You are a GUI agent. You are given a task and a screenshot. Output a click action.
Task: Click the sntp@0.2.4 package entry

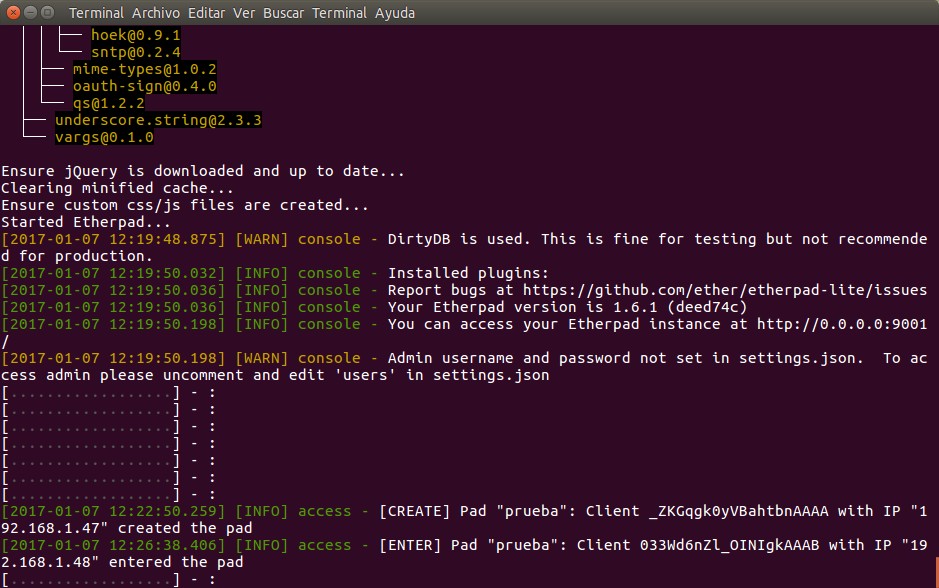coord(121,52)
